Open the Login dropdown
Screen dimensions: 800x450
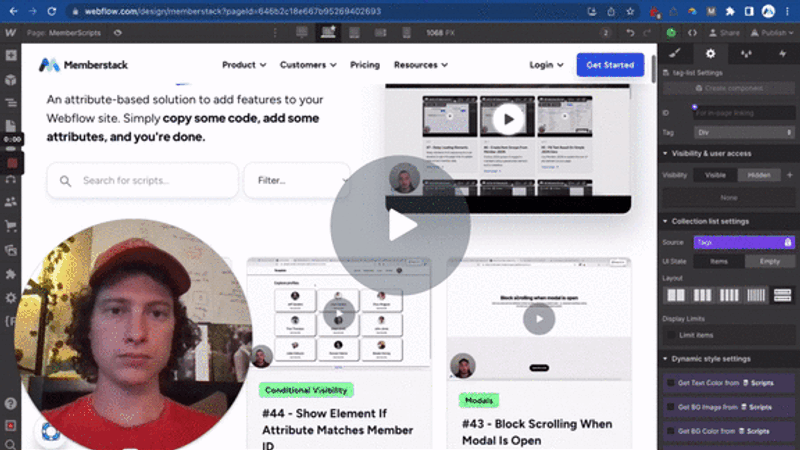click(x=546, y=65)
